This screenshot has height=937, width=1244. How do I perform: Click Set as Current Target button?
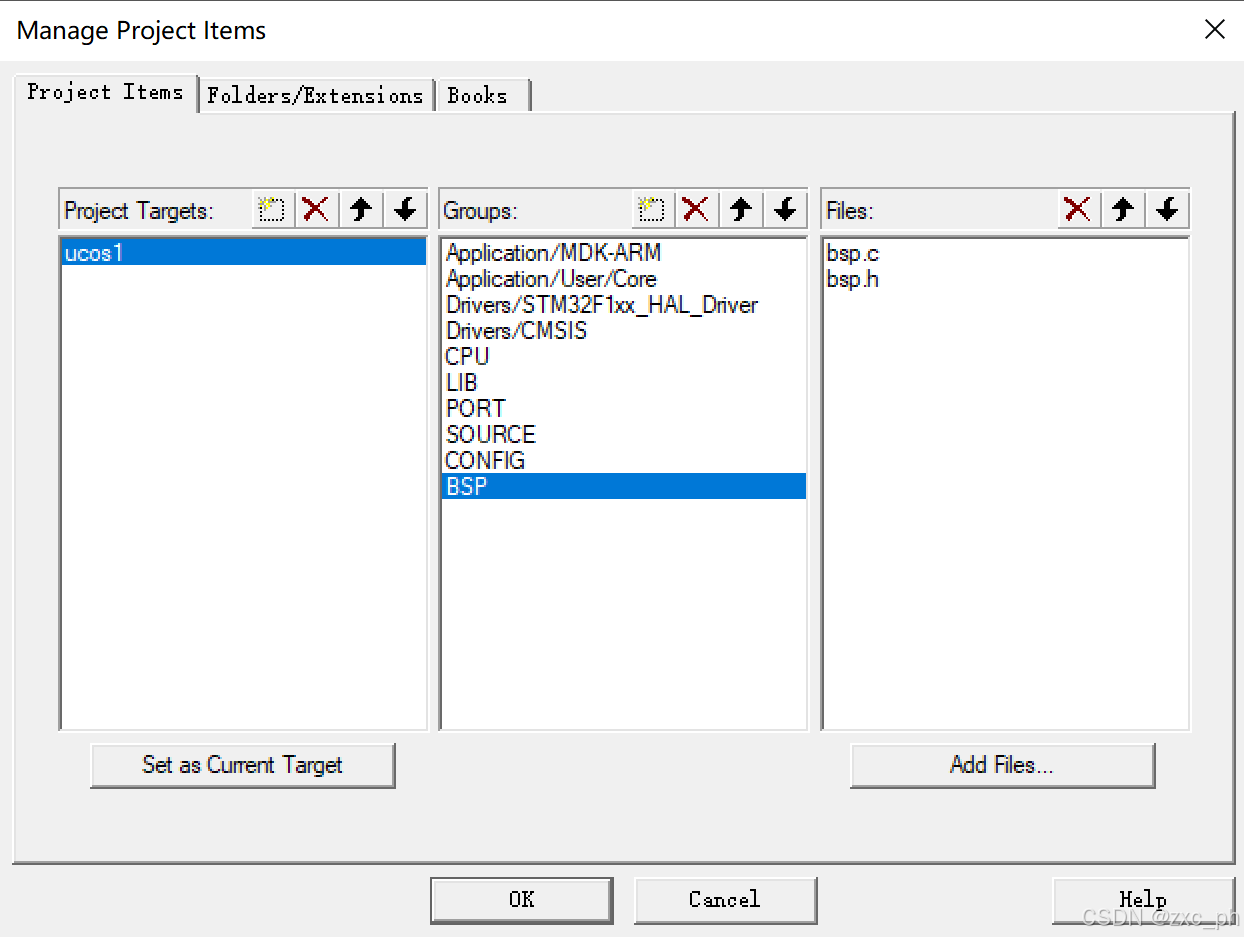click(x=243, y=765)
